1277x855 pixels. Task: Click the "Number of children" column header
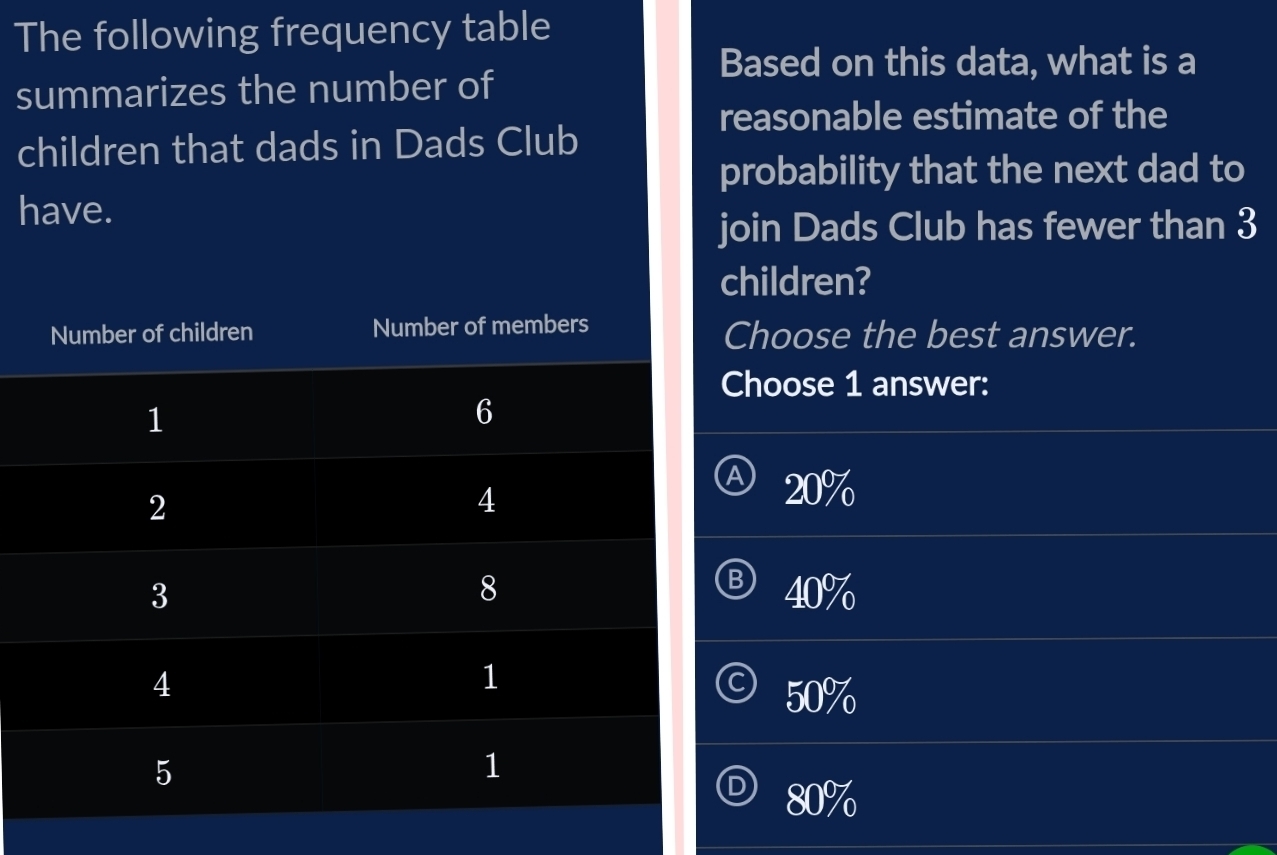[152, 332]
